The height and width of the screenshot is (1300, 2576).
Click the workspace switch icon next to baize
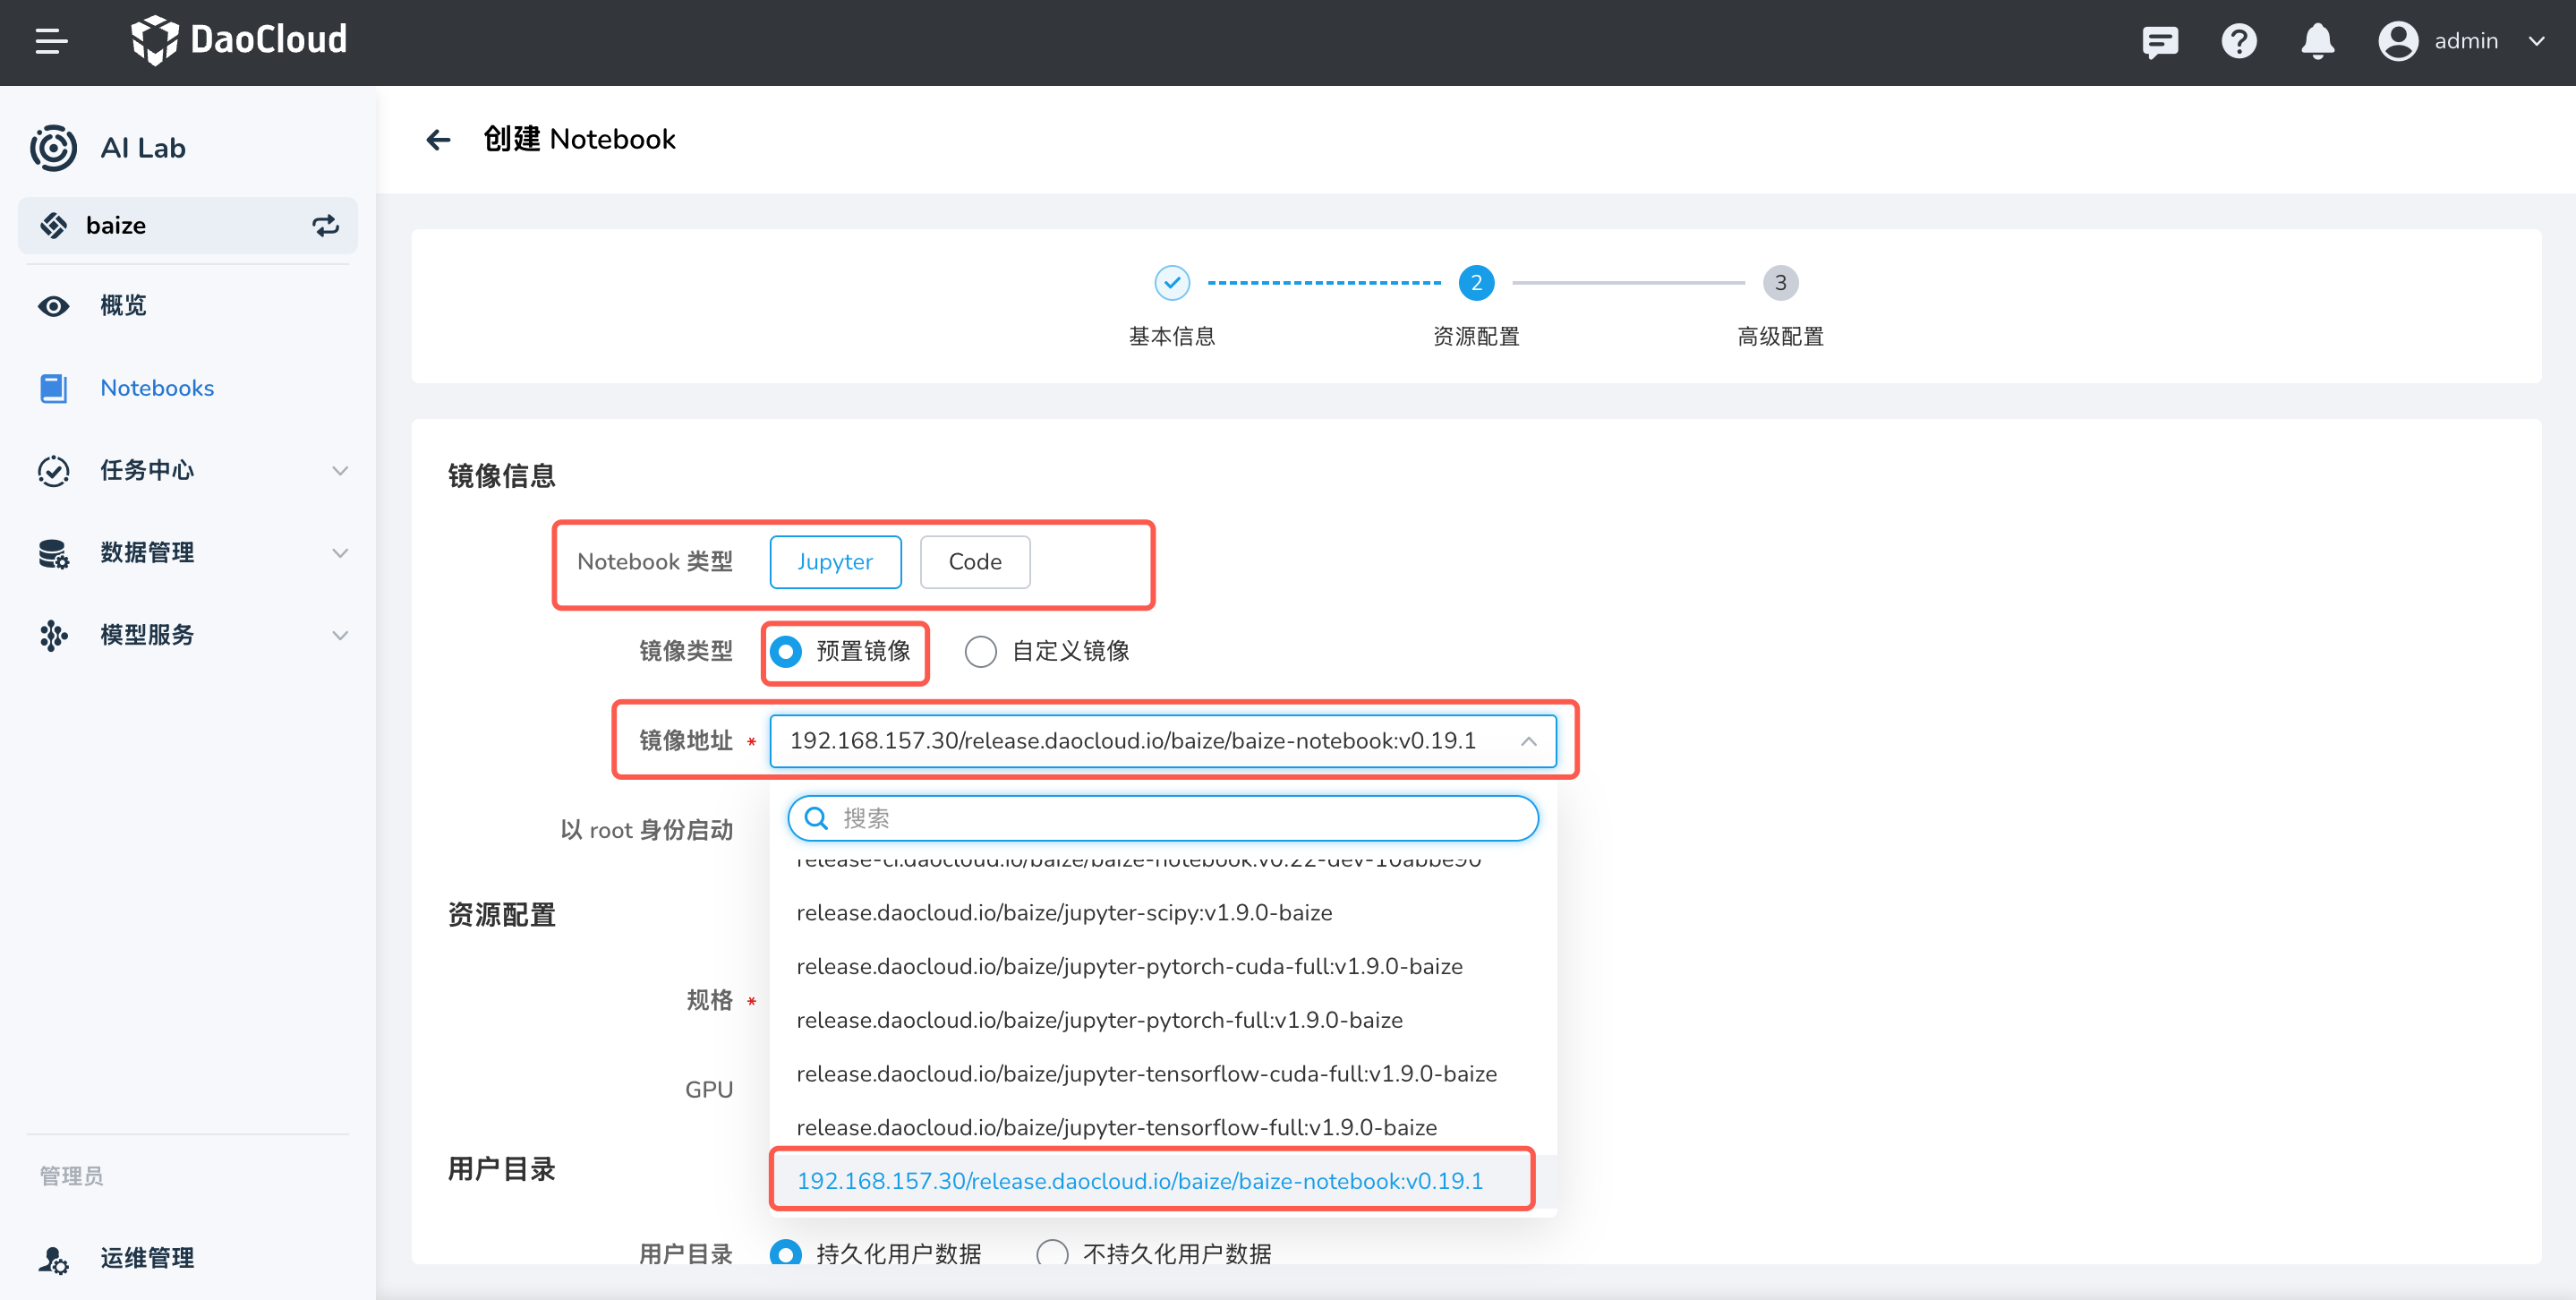tap(325, 225)
